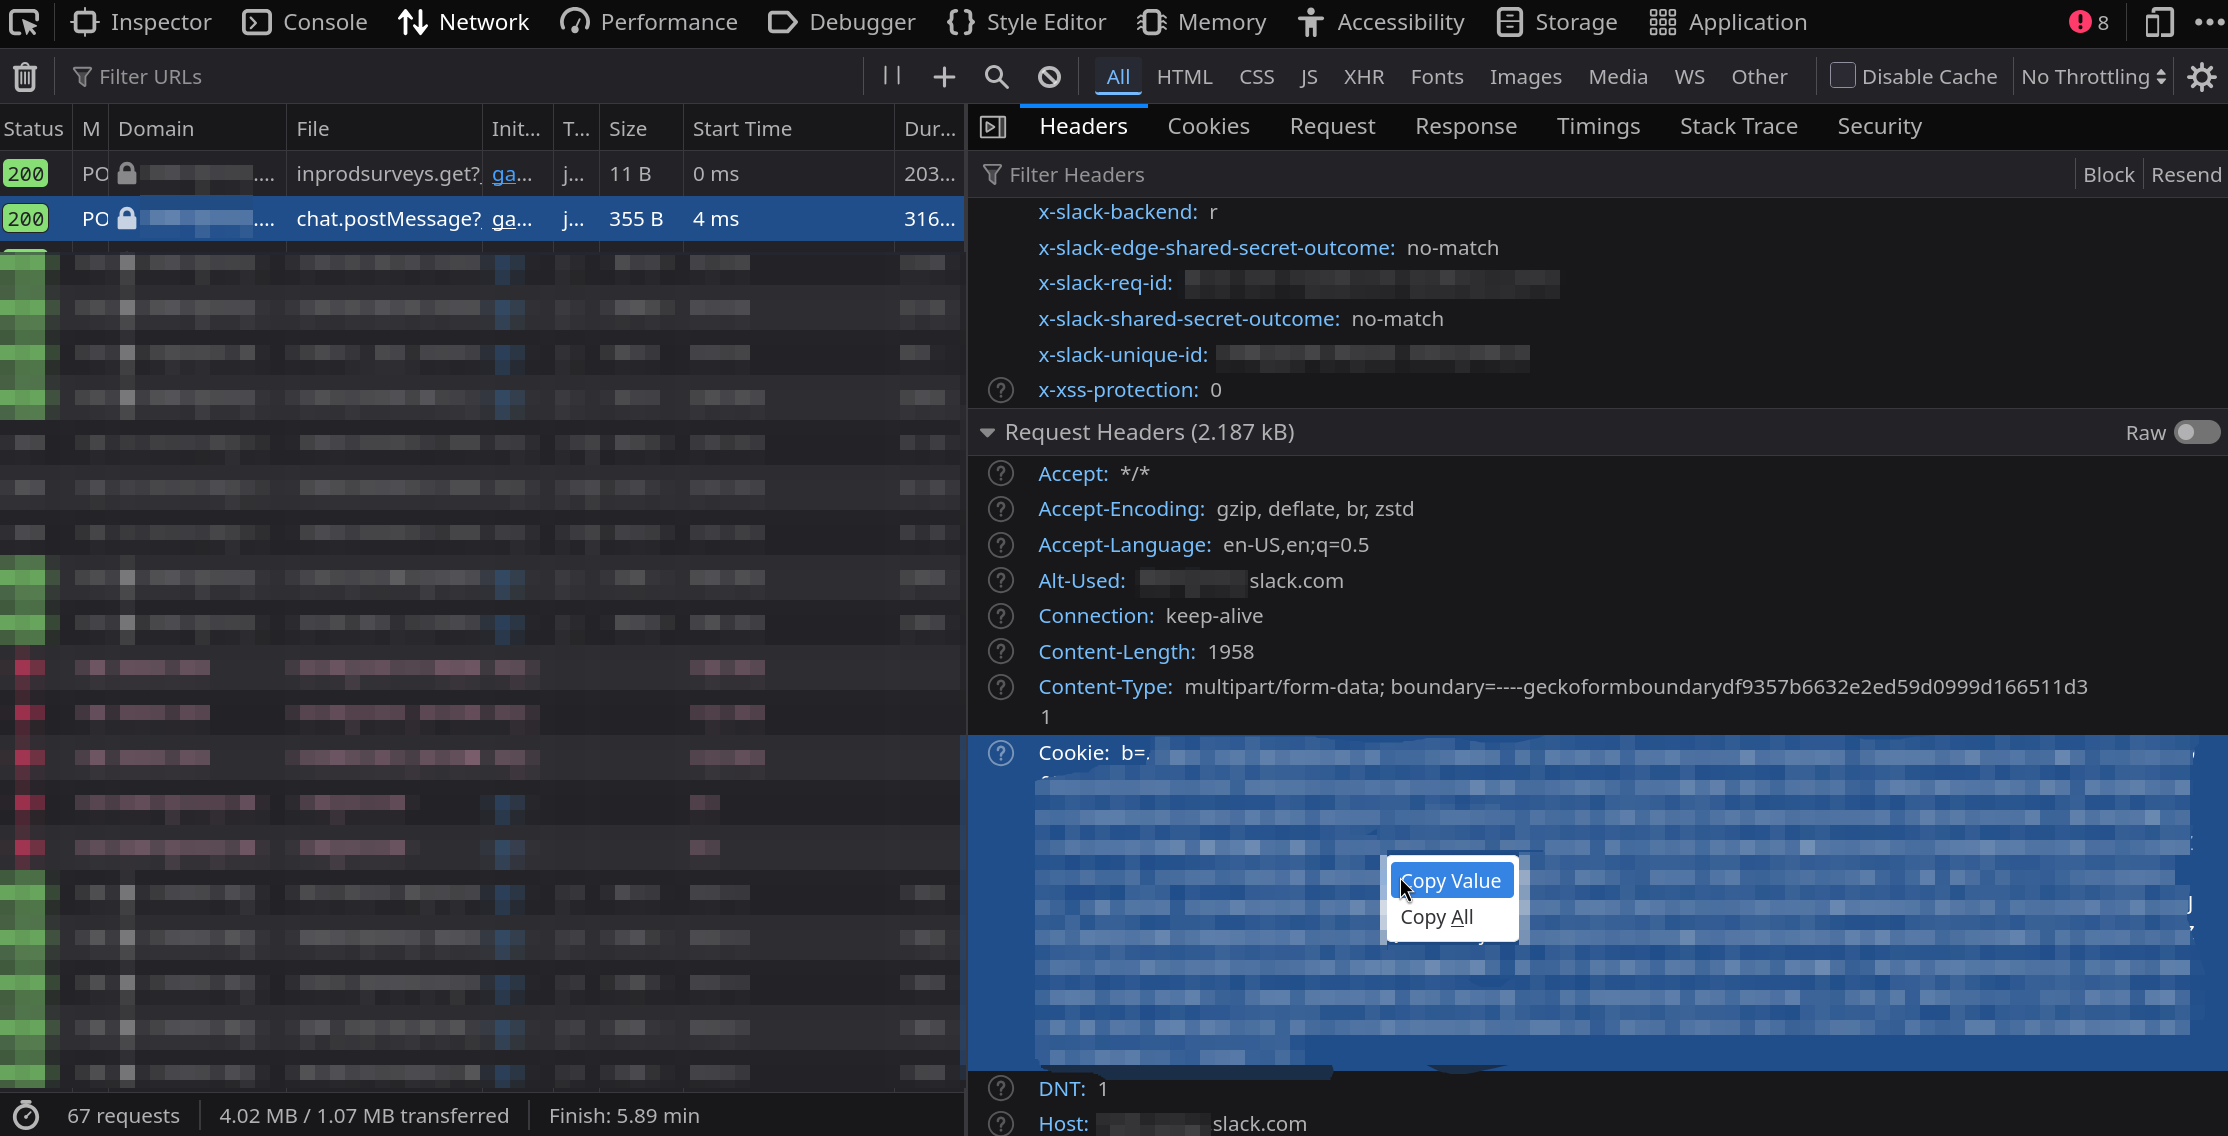Pause network recording

(892, 76)
